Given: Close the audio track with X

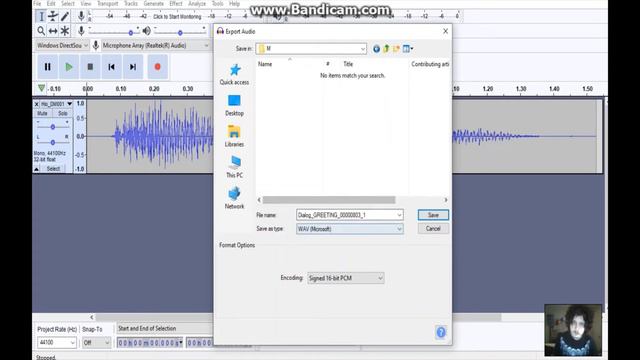Looking at the screenshot, I should [36, 104].
